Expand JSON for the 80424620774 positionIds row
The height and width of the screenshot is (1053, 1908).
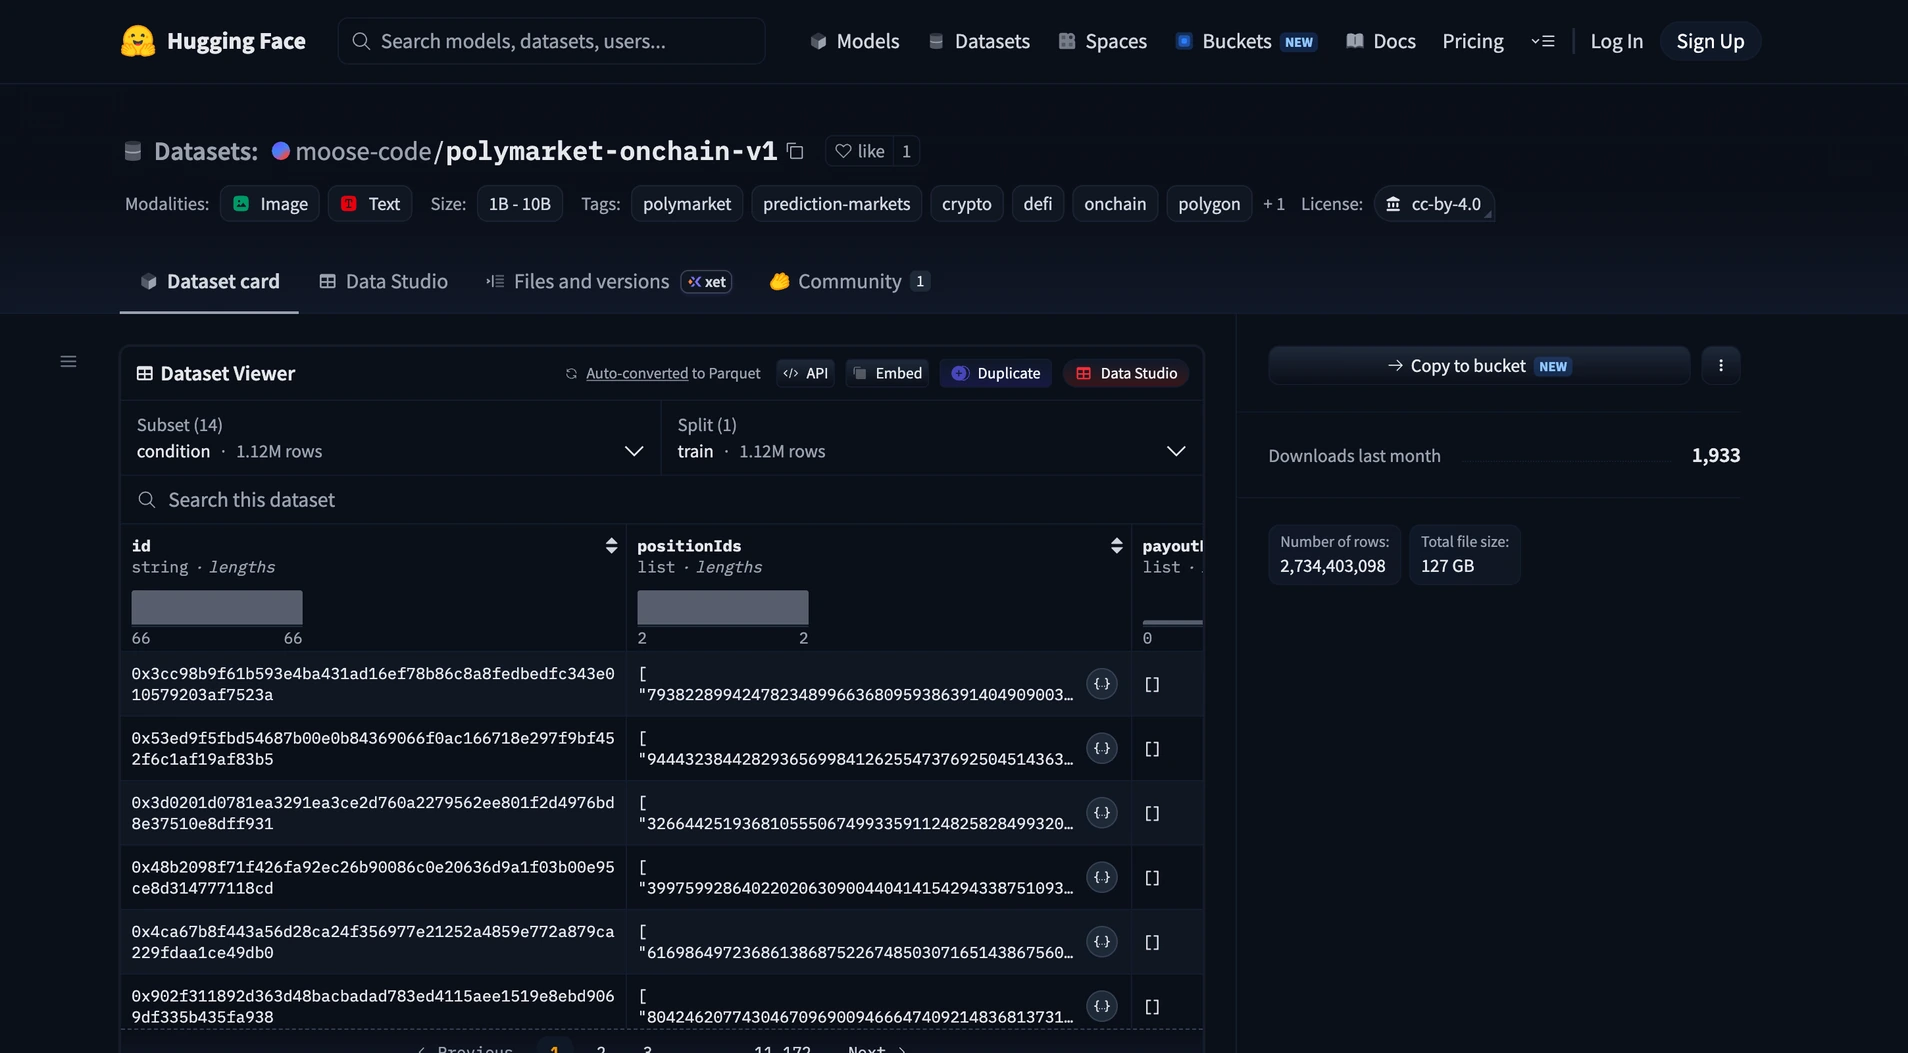[x=1101, y=1006]
